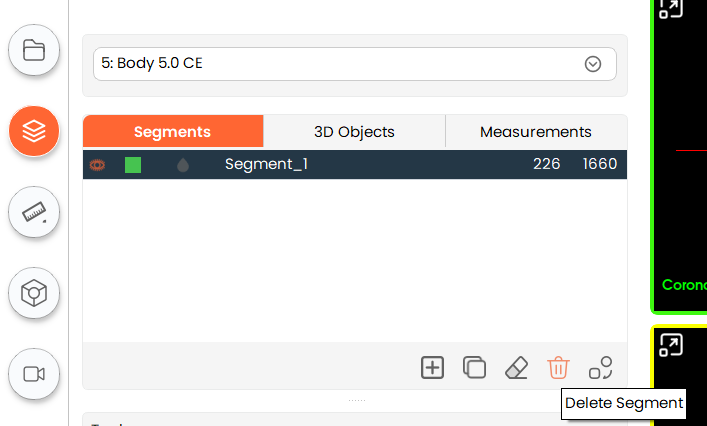Open the series dropdown arrow
Image resolution: width=707 pixels, height=426 pixels.
click(x=593, y=64)
